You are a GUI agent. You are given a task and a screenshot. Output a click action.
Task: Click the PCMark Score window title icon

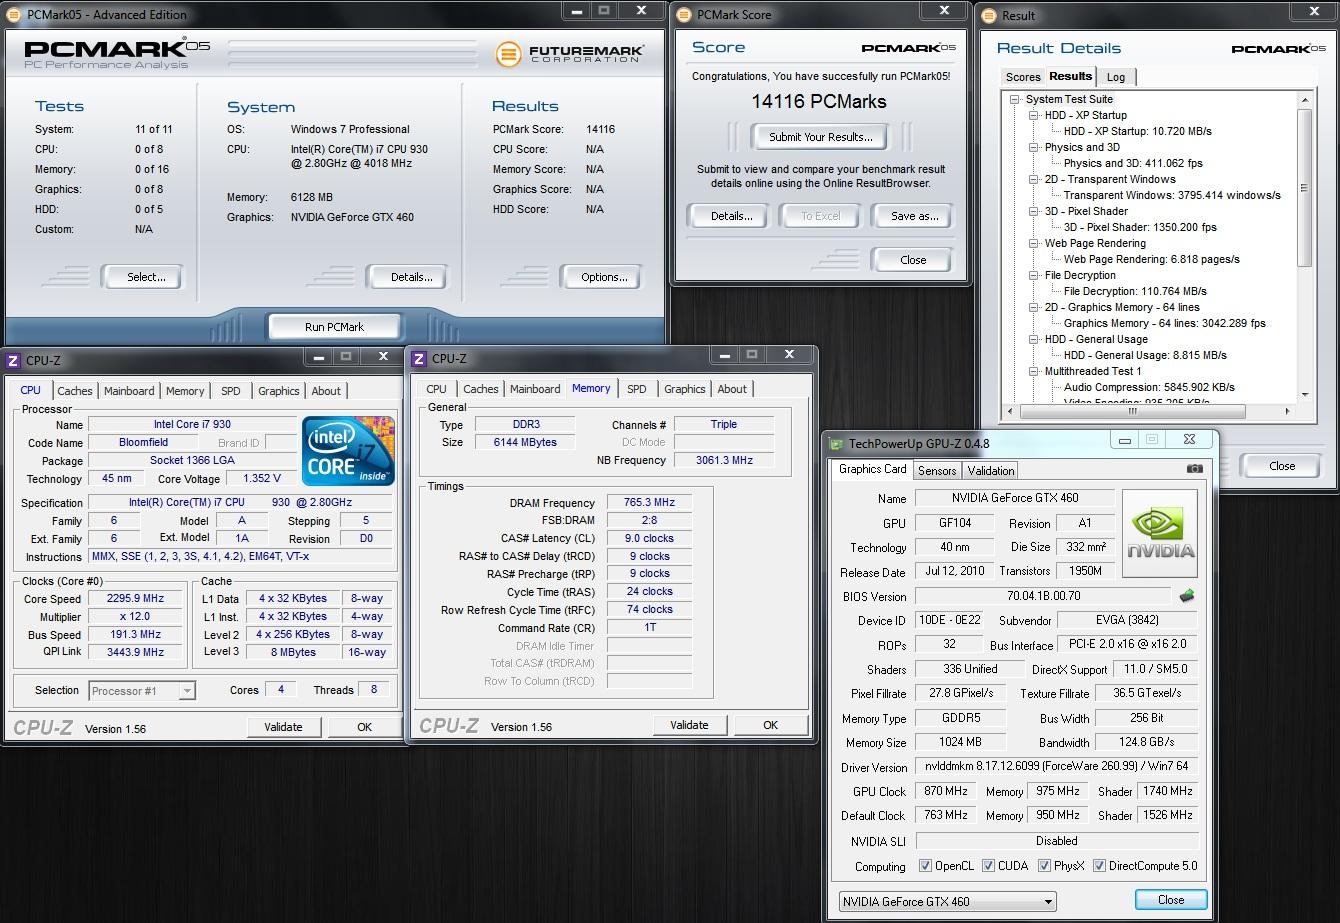(684, 15)
